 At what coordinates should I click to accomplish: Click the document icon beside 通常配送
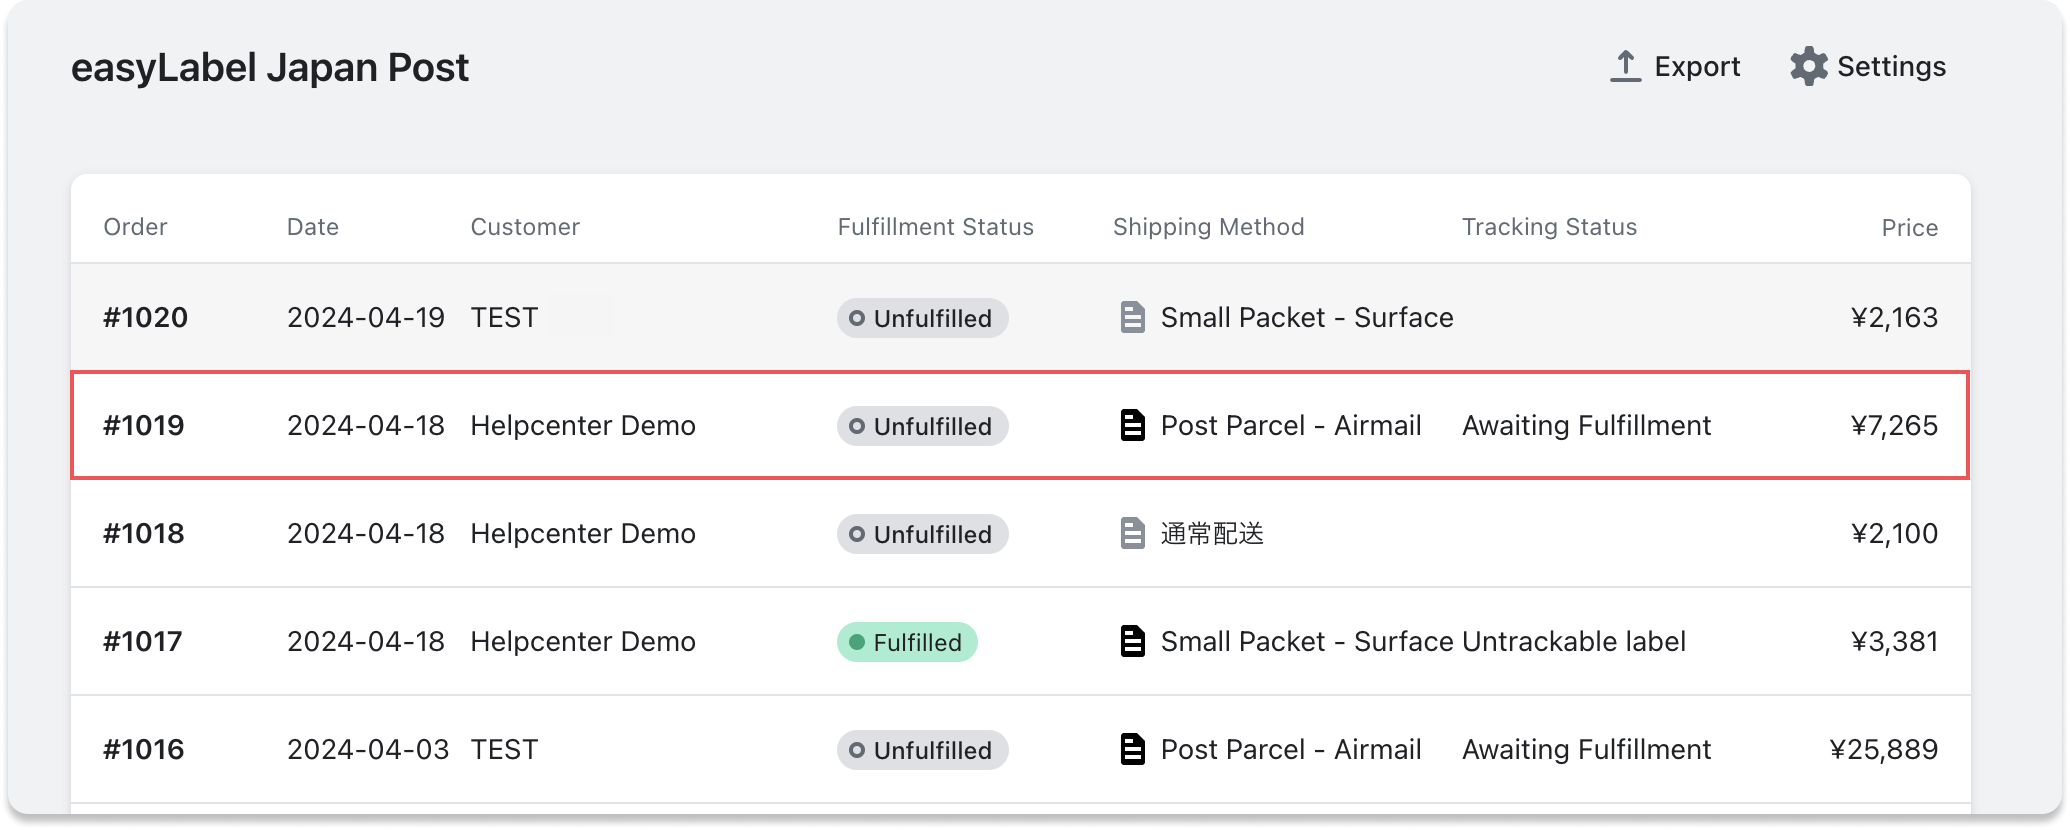(x=1132, y=533)
